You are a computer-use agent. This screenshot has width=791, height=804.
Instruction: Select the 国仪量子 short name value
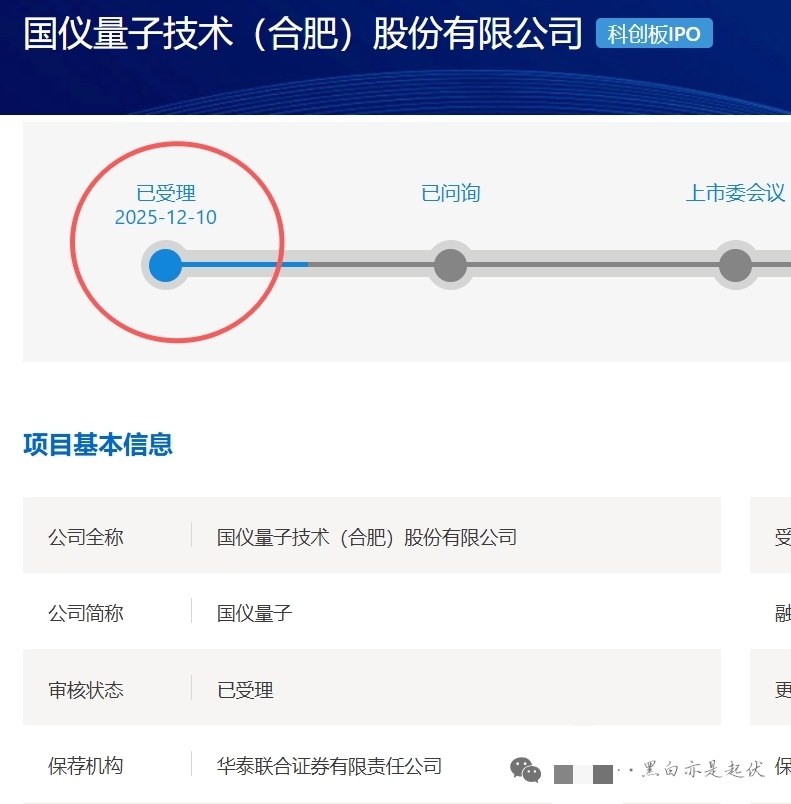254,613
